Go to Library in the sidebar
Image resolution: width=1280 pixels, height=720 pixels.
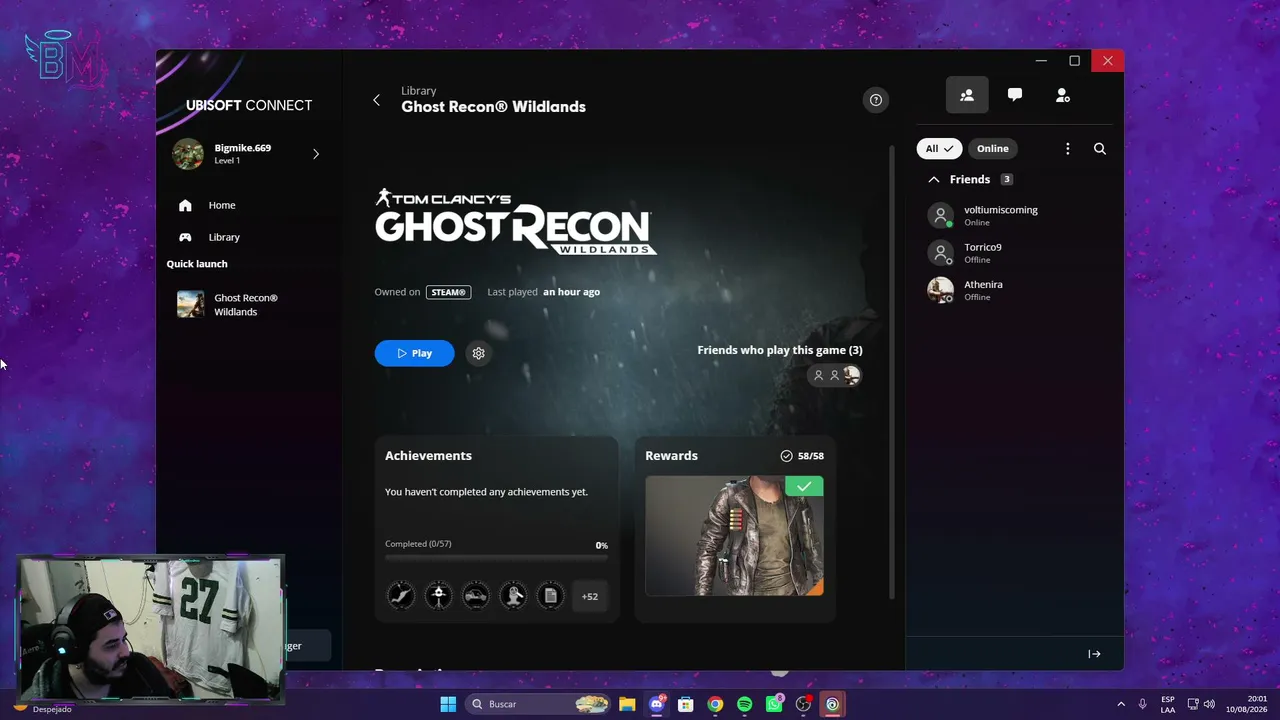click(x=224, y=237)
